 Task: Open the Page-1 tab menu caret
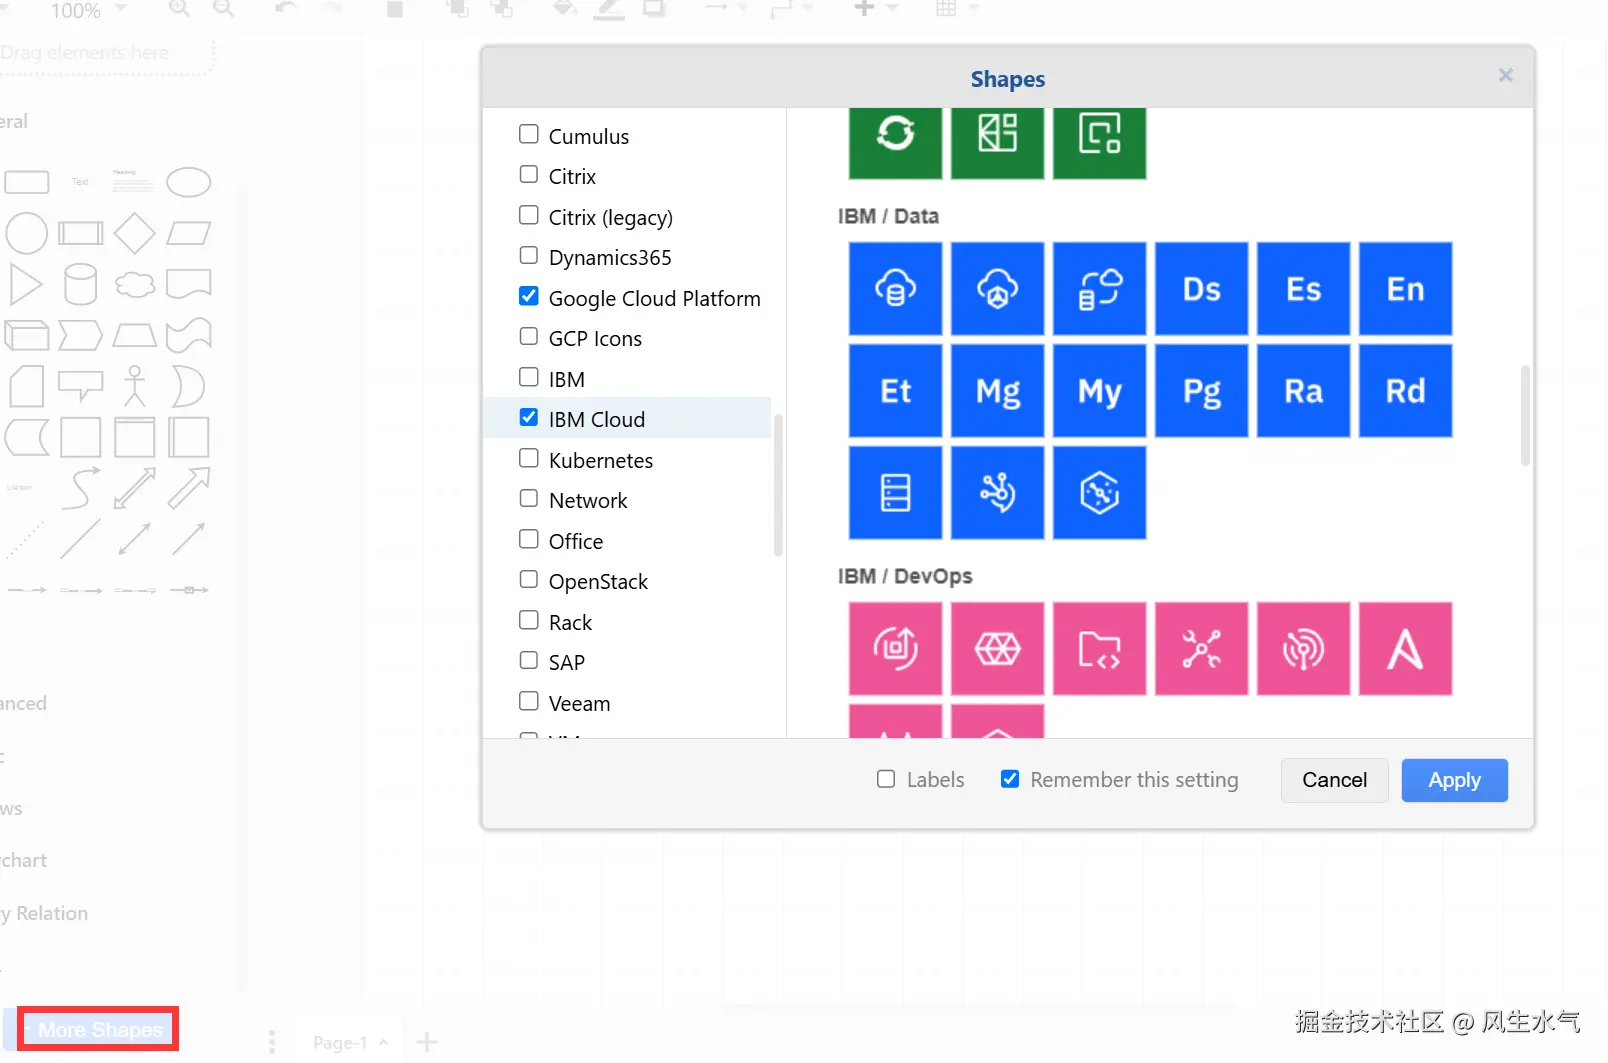383,1042
